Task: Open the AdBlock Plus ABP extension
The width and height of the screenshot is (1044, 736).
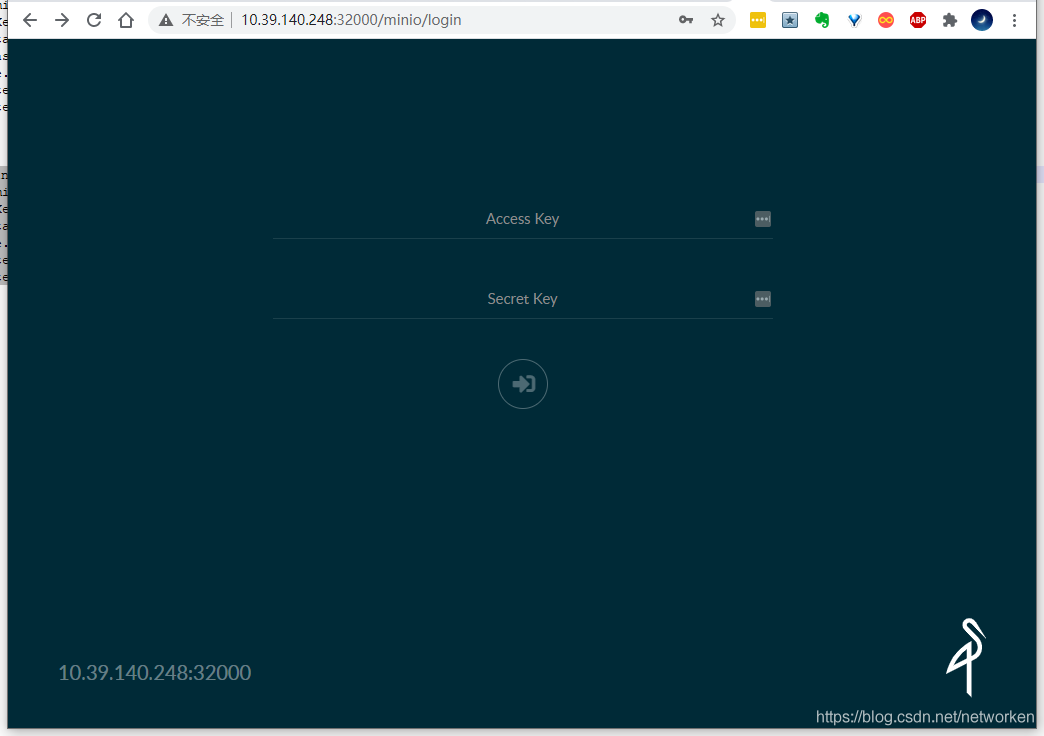Action: point(918,20)
